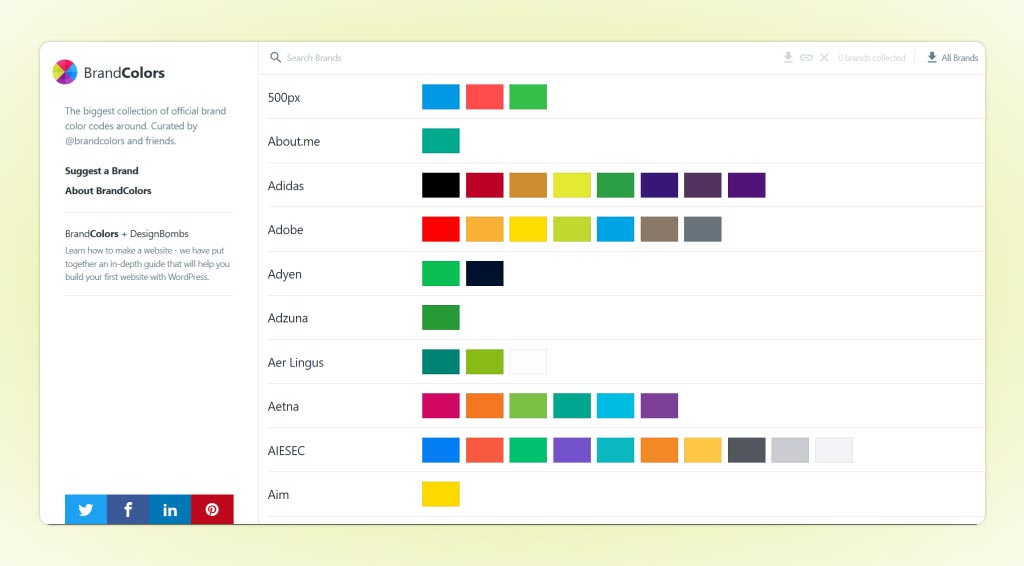Select the Adobe brand name
The width and height of the screenshot is (1024, 566).
pos(285,230)
